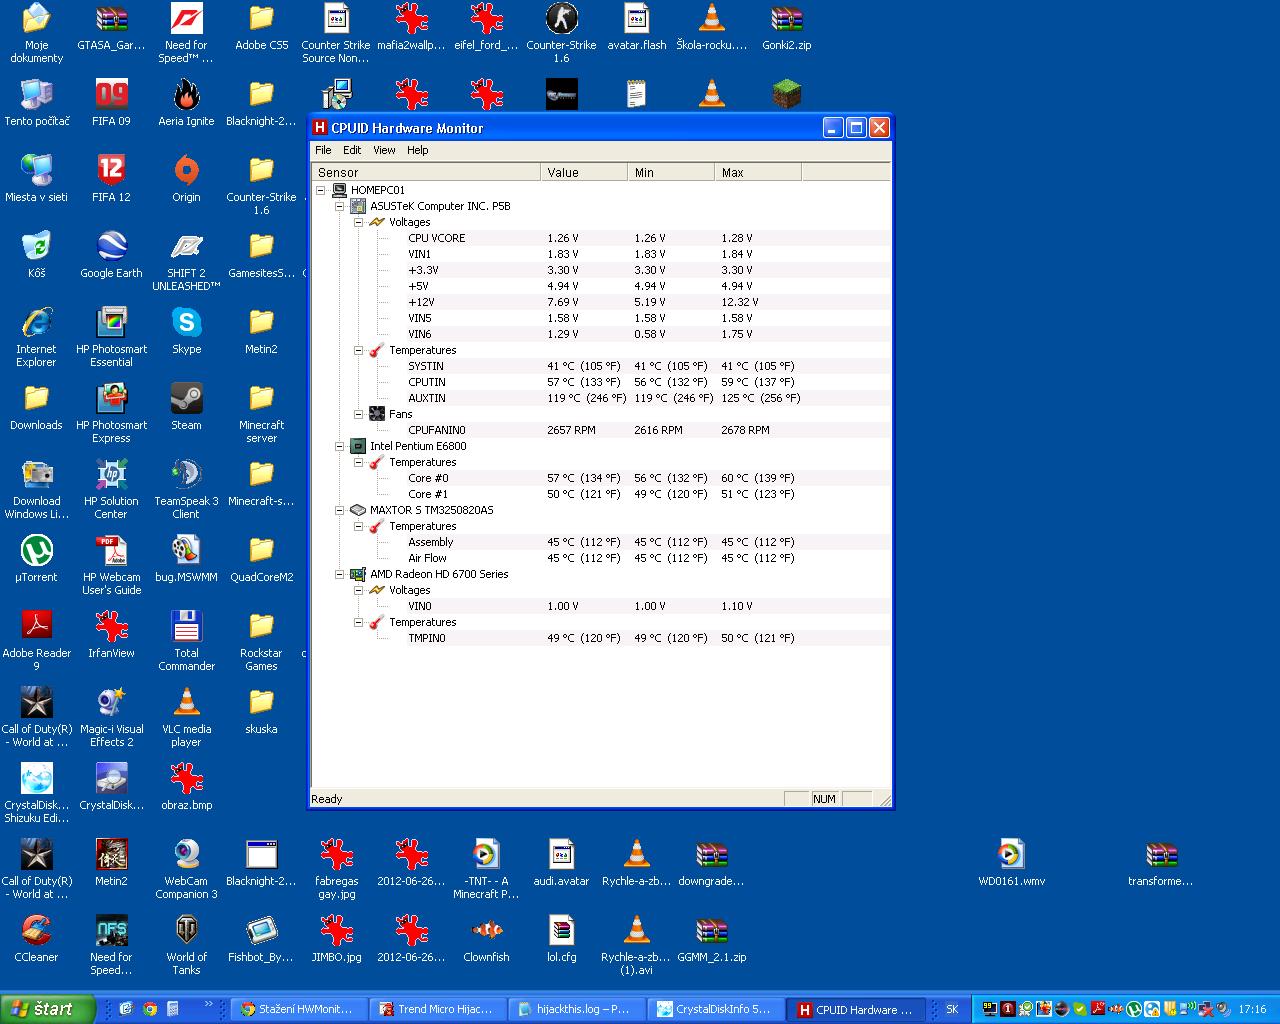Open the Gonki2.zip archive

coord(787,28)
